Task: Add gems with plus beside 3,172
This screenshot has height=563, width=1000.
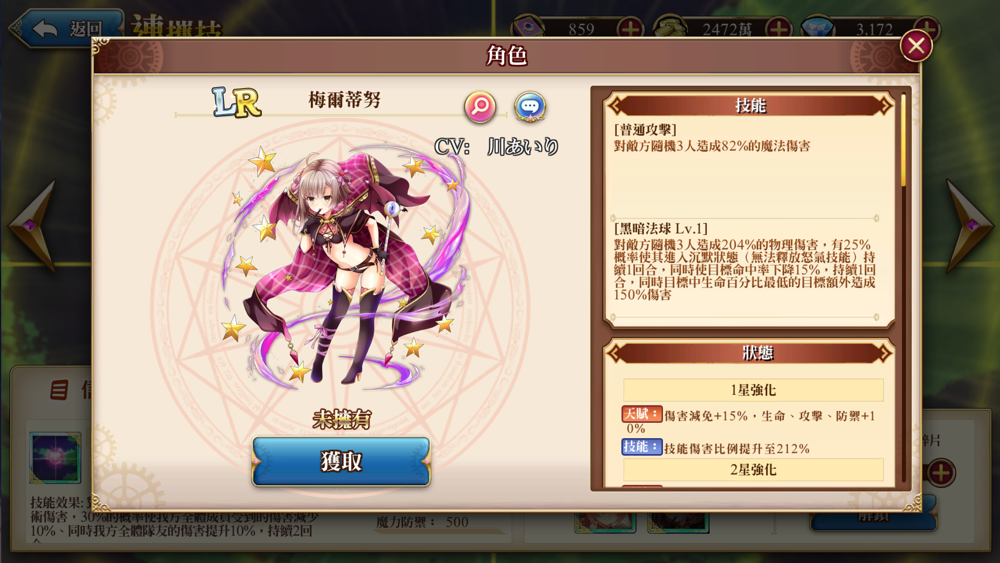Action: pyautogui.click(x=927, y=29)
